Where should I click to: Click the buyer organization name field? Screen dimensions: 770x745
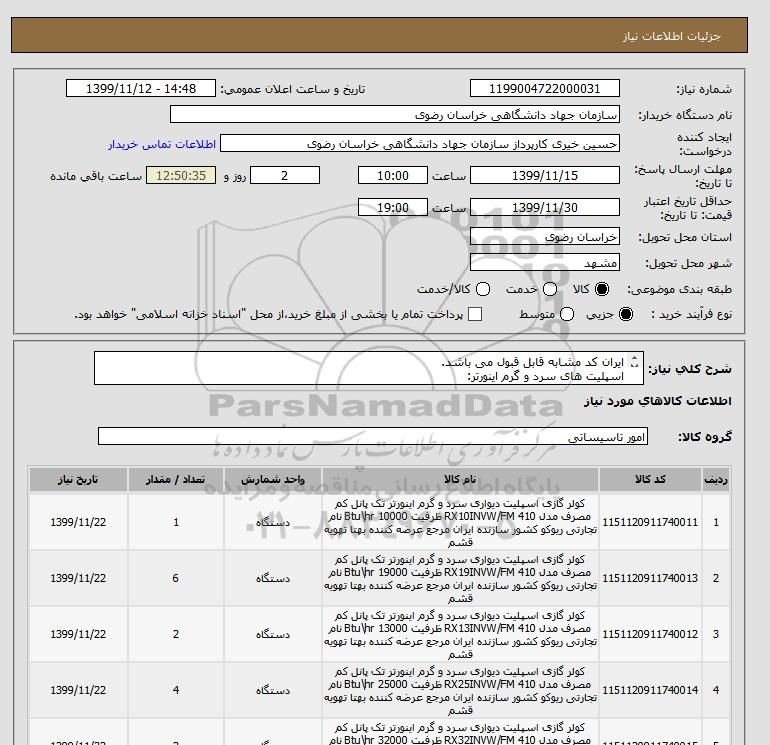pyautogui.click(x=395, y=114)
